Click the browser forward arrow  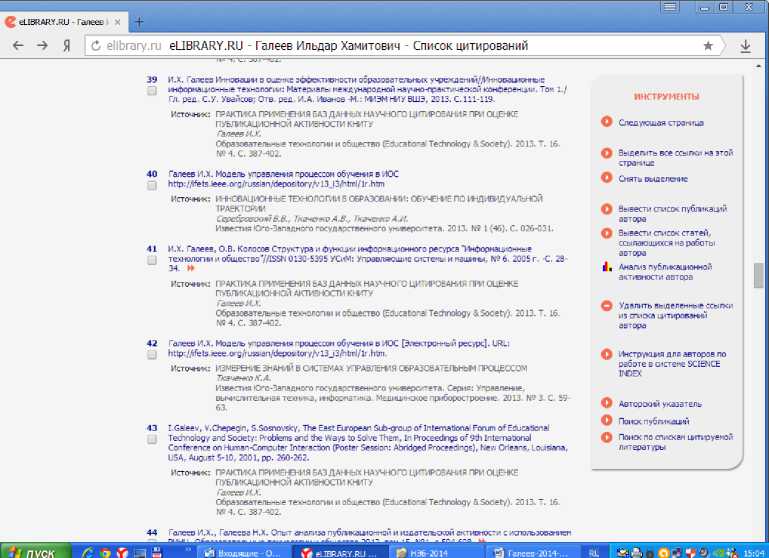point(41,45)
